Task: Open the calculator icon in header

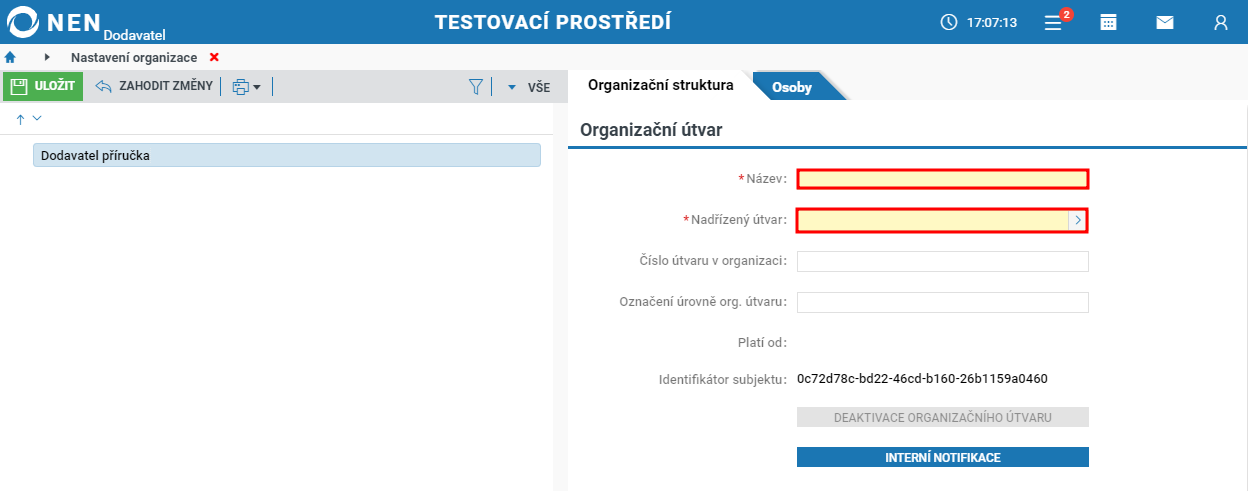Action: 1108,22
